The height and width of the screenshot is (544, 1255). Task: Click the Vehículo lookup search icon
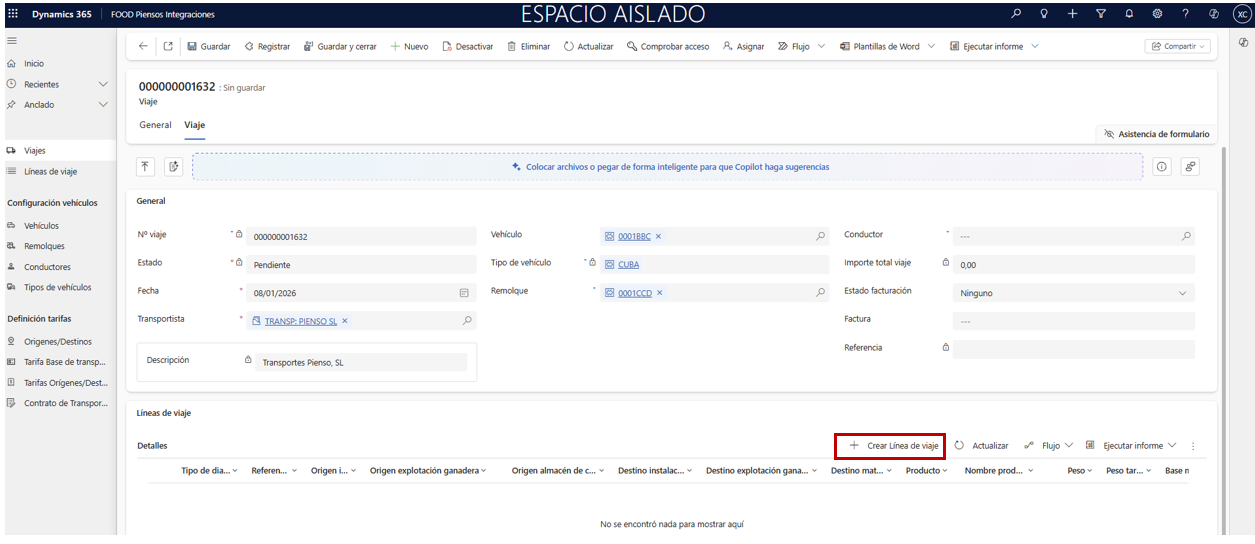pyautogui.click(x=821, y=237)
